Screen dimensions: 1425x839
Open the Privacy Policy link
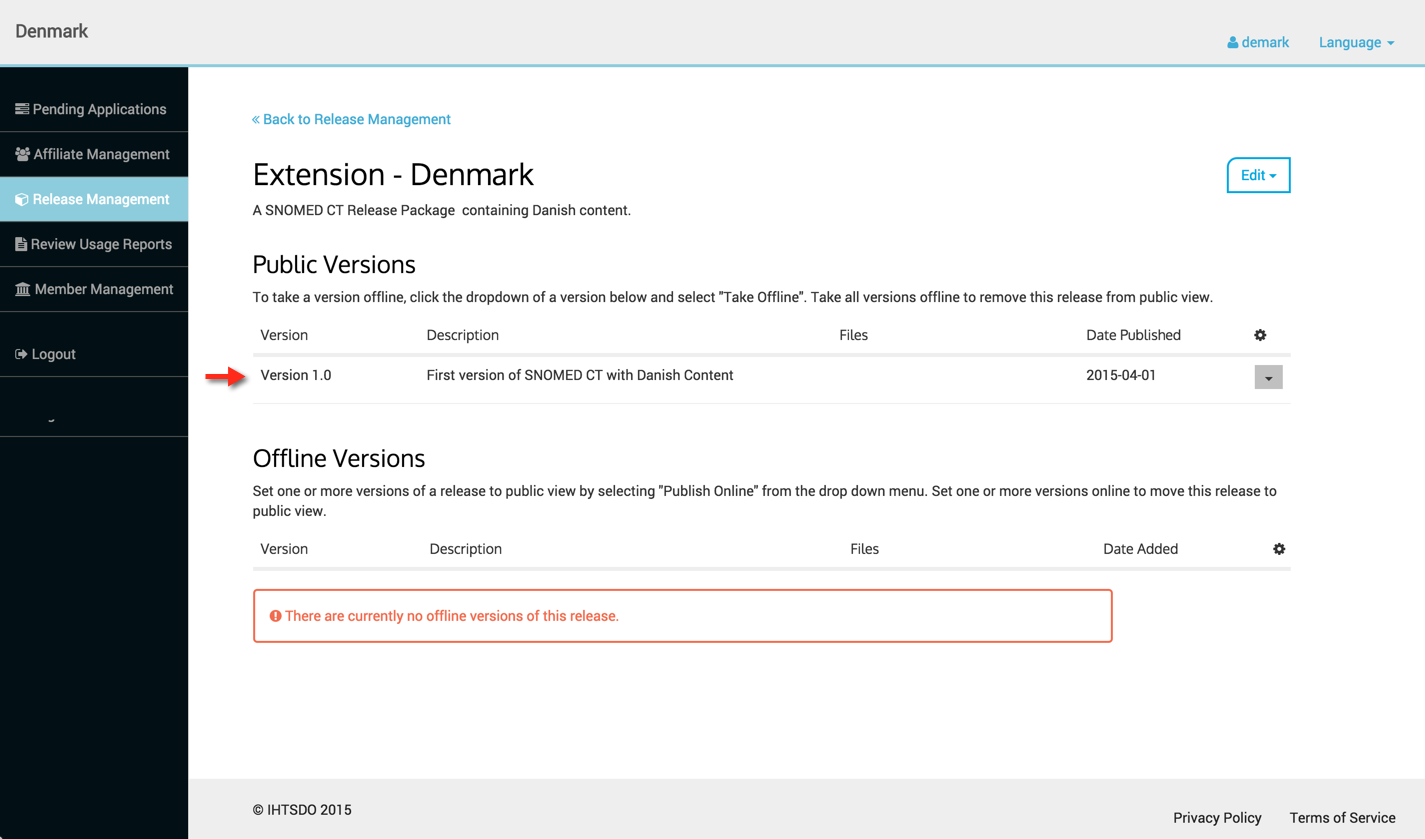point(1217,817)
